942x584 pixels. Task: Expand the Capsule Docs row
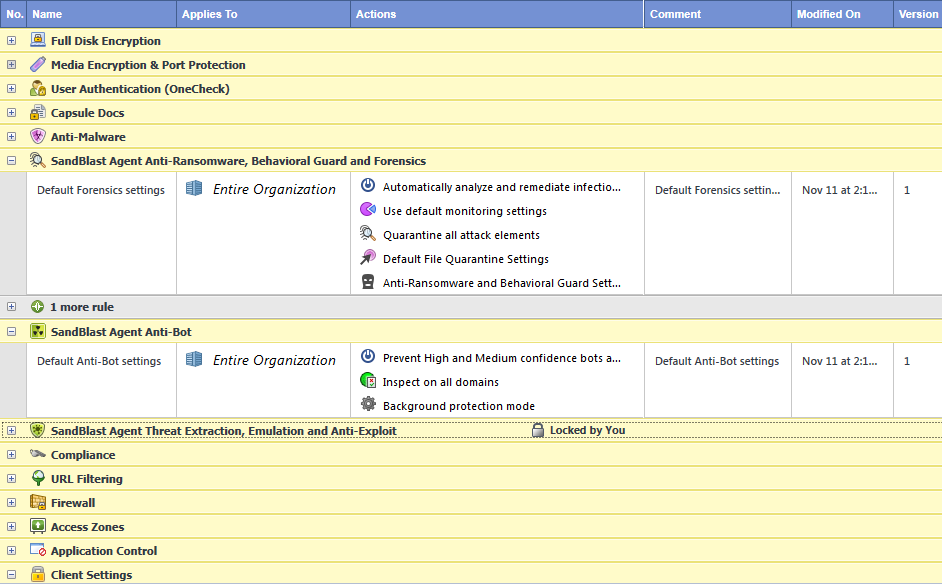[x=11, y=112]
